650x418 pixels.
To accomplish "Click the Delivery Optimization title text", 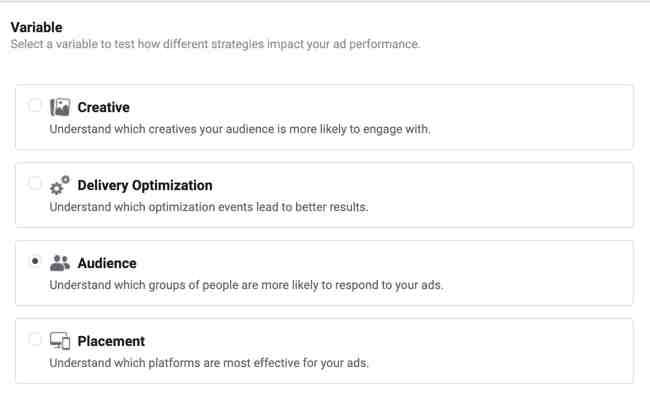I will point(145,185).
